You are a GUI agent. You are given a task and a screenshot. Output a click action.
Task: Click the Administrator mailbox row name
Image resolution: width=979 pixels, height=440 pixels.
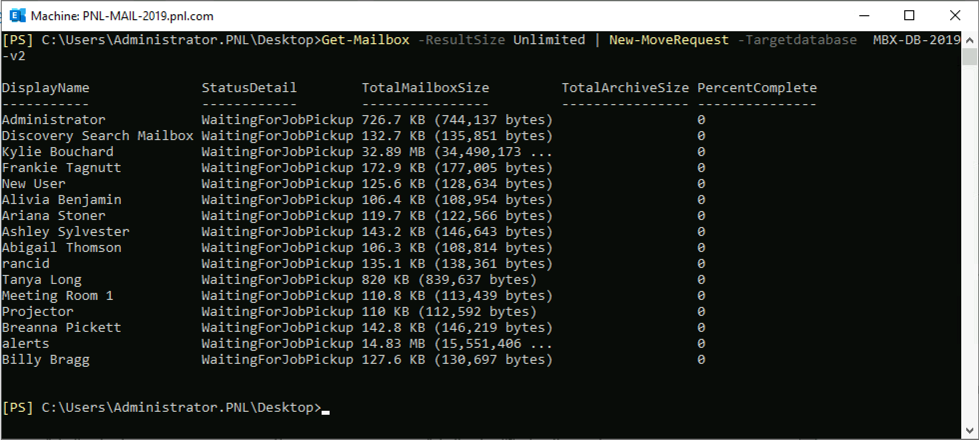53,120
